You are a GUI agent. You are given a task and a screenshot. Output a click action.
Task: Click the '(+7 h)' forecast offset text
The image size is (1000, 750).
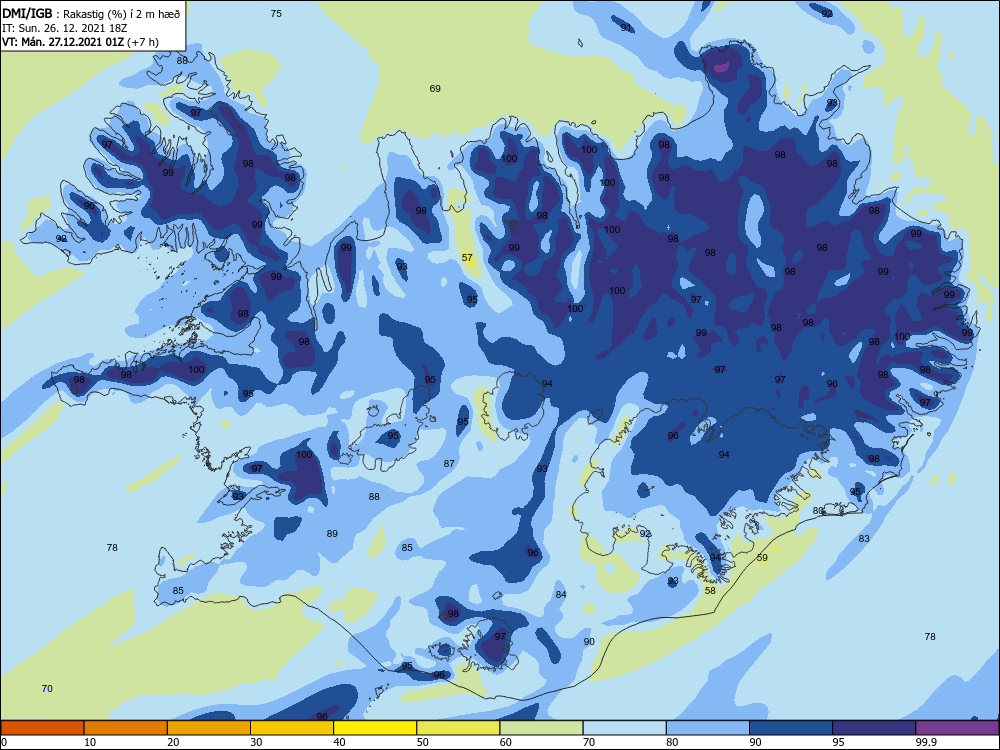tap(143, 42)
